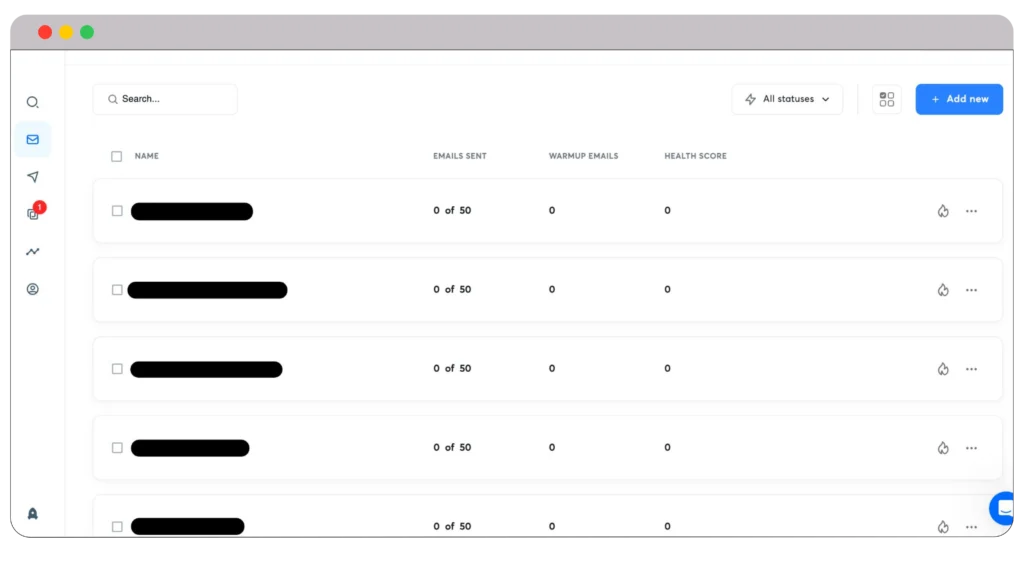Image resolution: width=1024 pixels, height=577 pixels.
Task: Tick the checkbox on the first account row
Action: pyautogui.click(x=116, y=211)
